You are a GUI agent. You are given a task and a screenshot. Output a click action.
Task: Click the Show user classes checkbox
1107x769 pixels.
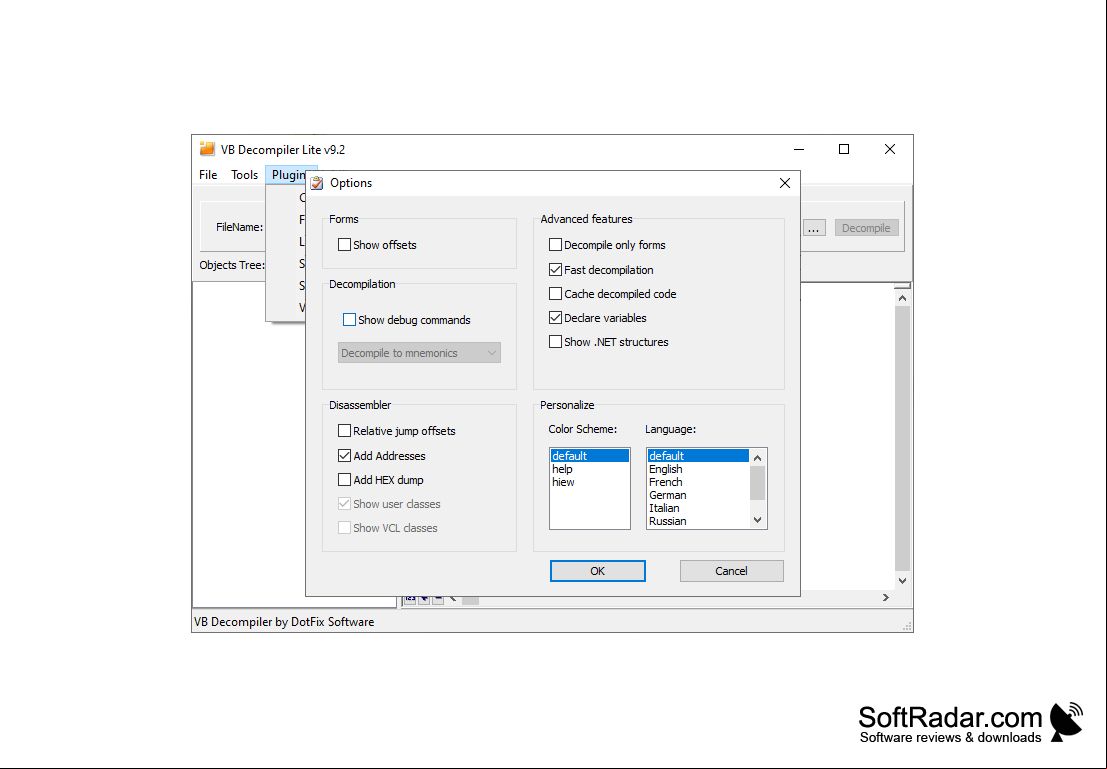pos(345,504)
